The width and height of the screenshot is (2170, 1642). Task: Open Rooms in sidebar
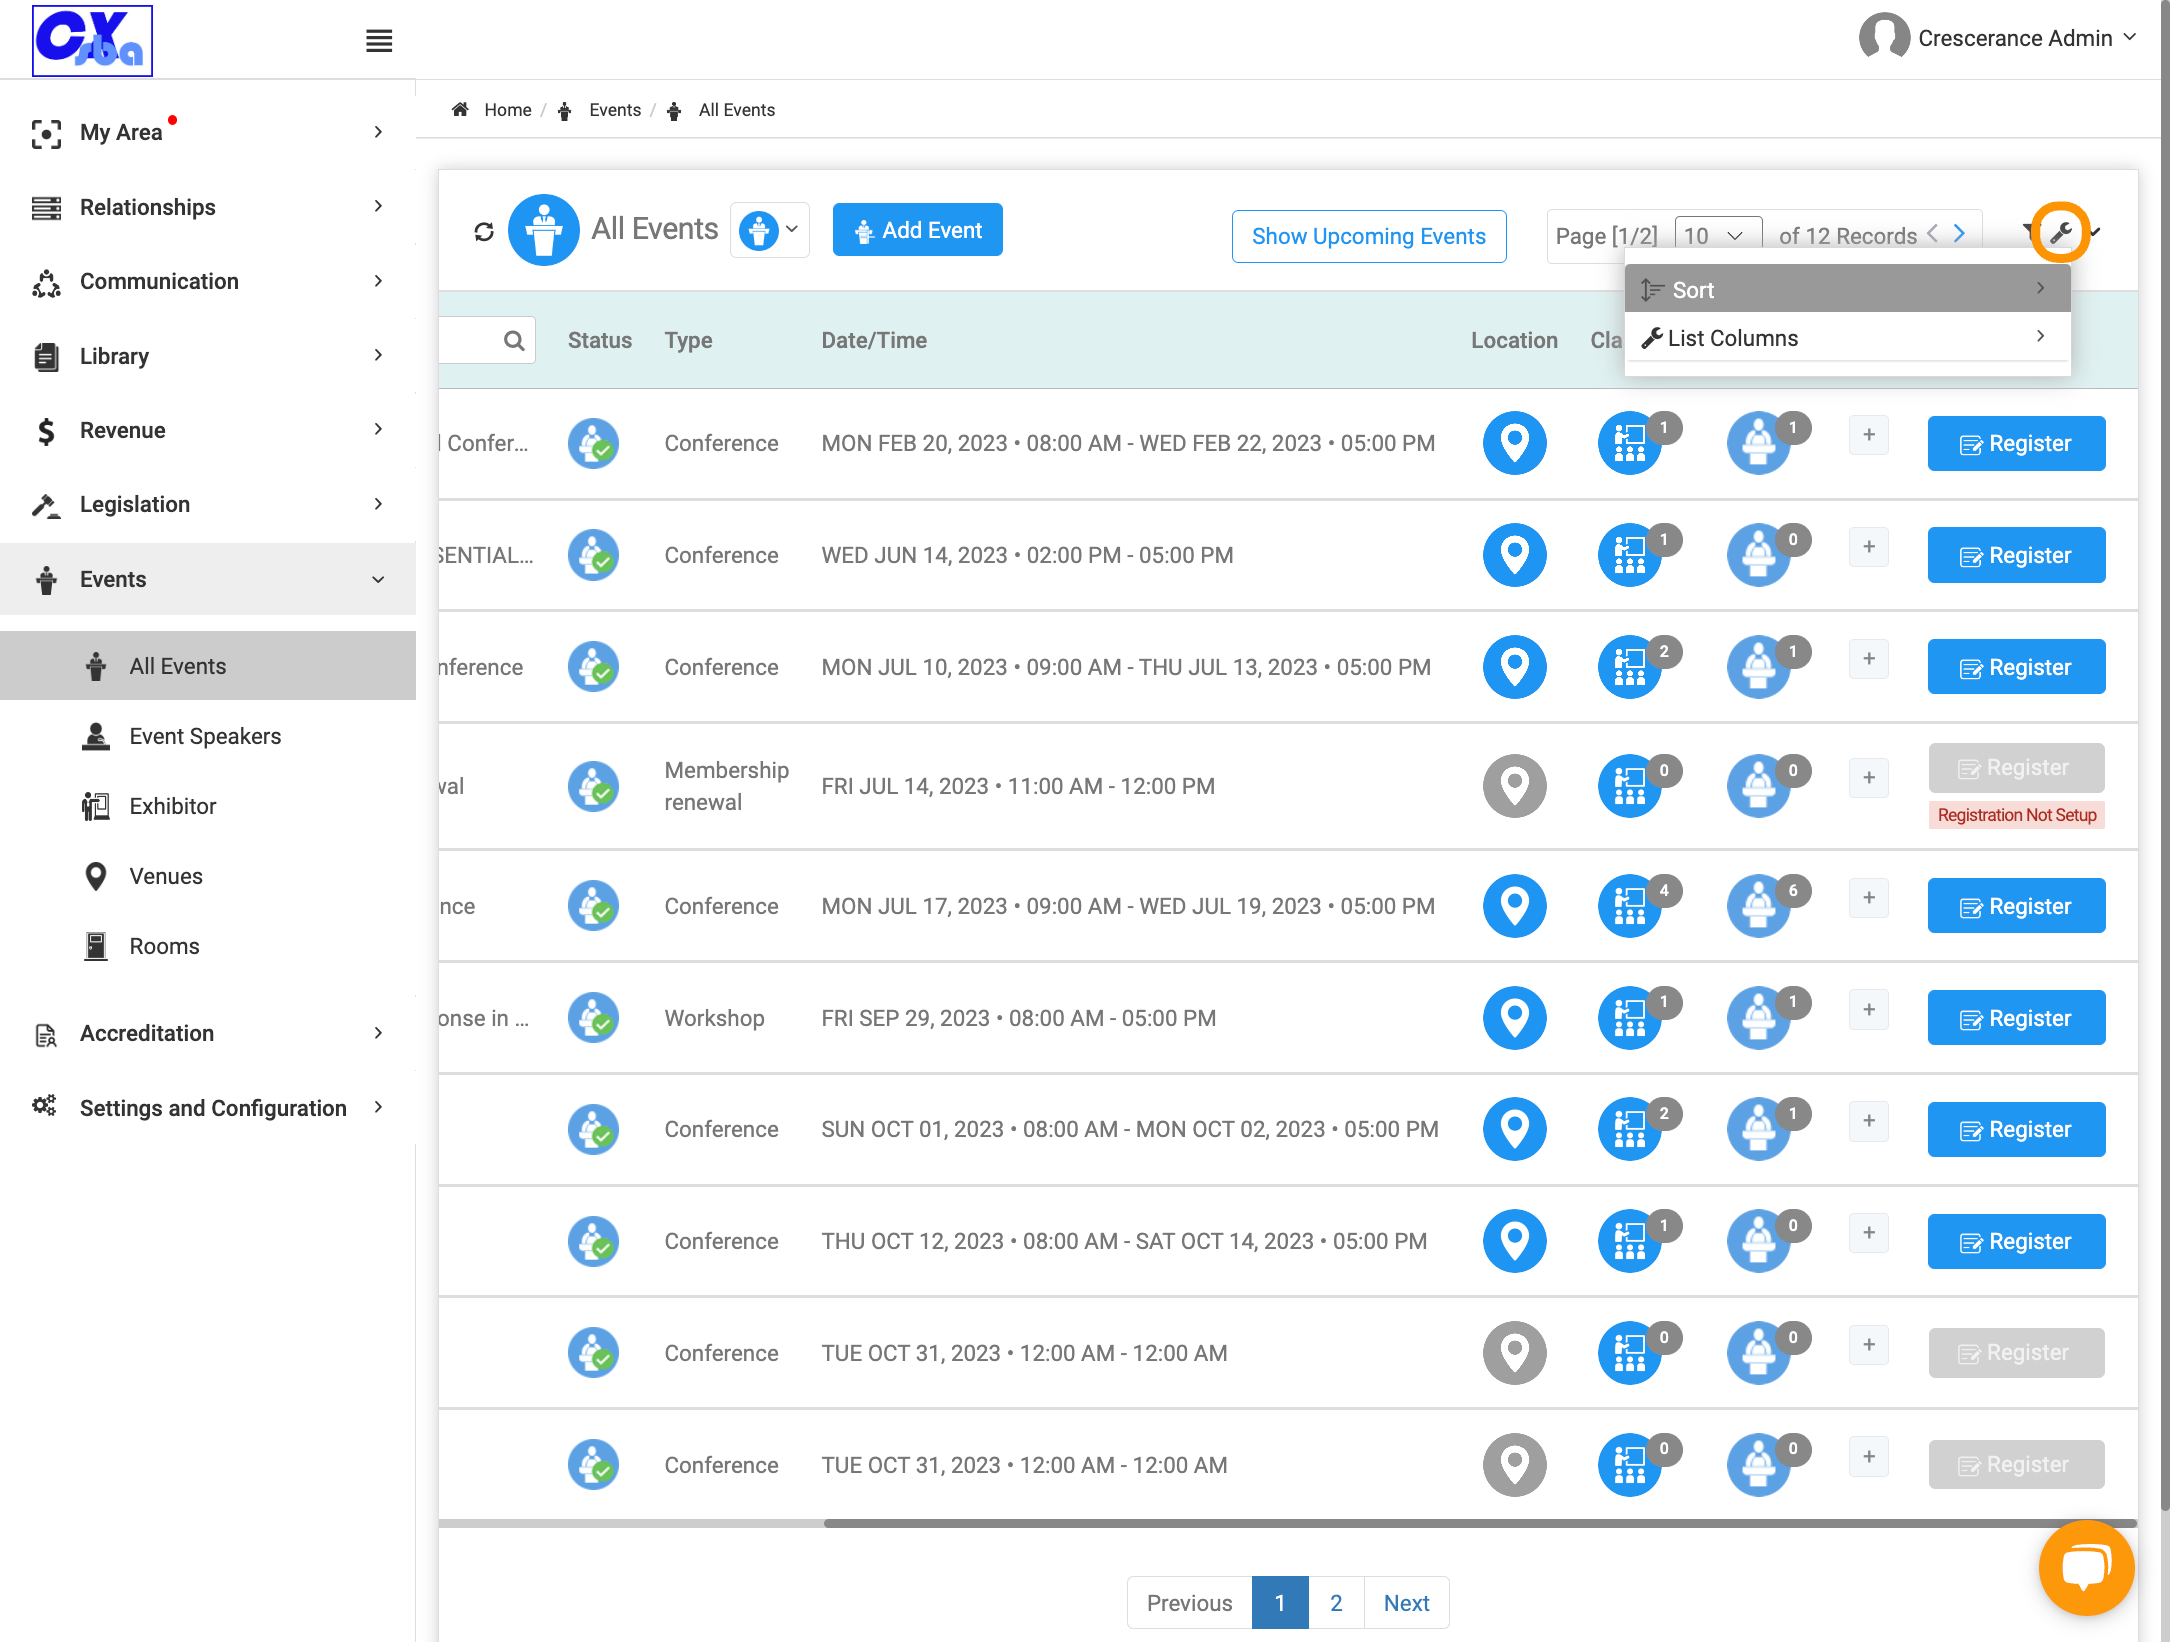164,946
